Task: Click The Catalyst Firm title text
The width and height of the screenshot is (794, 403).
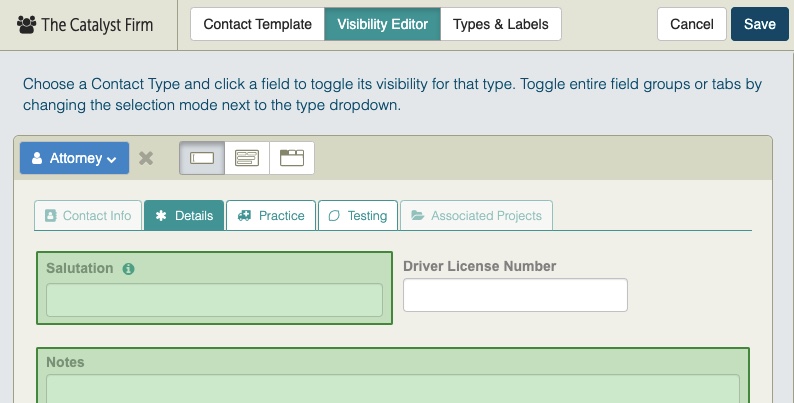Action: [x=97, y=25]
